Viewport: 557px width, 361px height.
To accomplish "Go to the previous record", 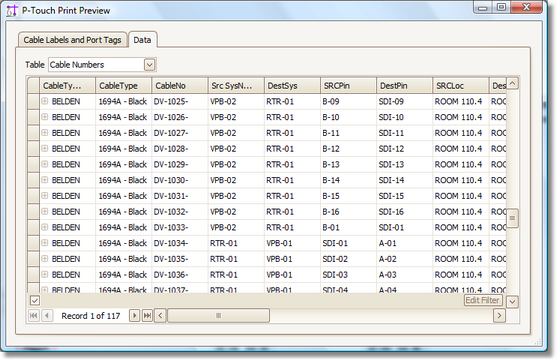I will pyautogui.click(x=47, y=316).
